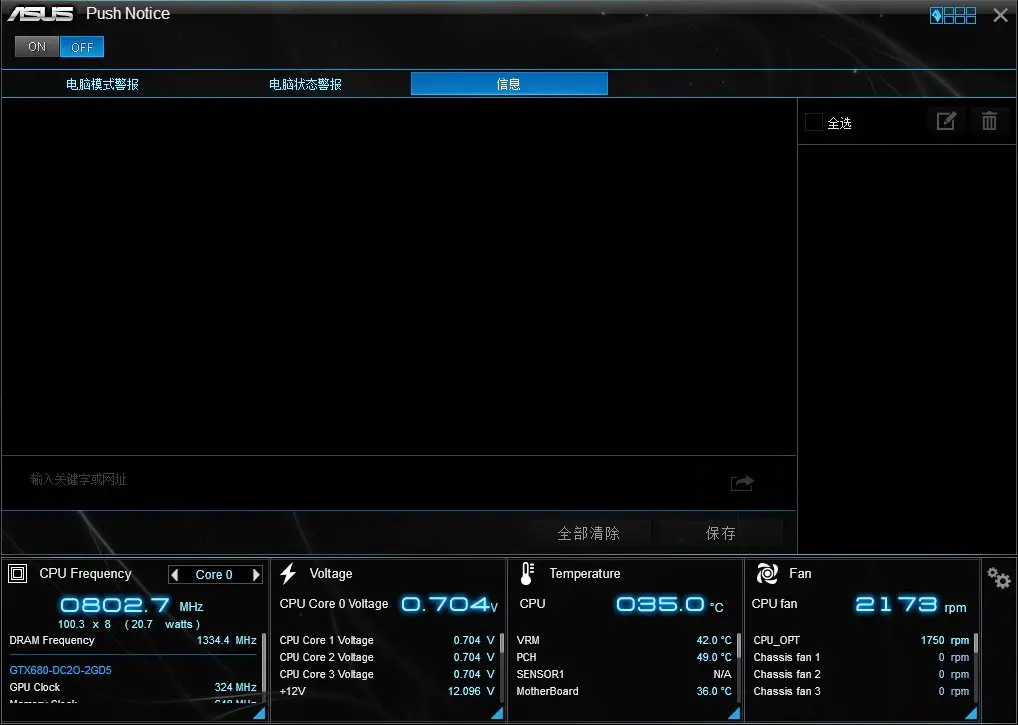This screenshot has height=725, width=1018.
Task: Expand the Temperature panel corner triangle
Action: [x=734, y=713]
